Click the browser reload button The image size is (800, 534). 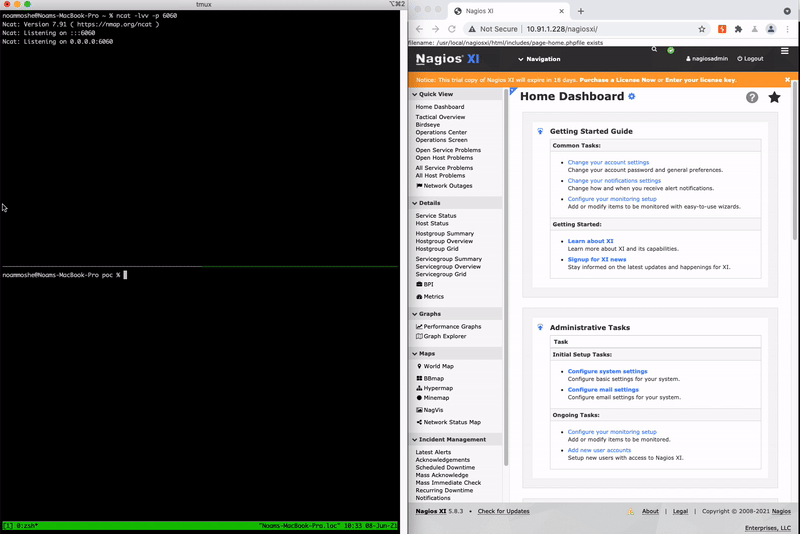click(x=452, y=29)
